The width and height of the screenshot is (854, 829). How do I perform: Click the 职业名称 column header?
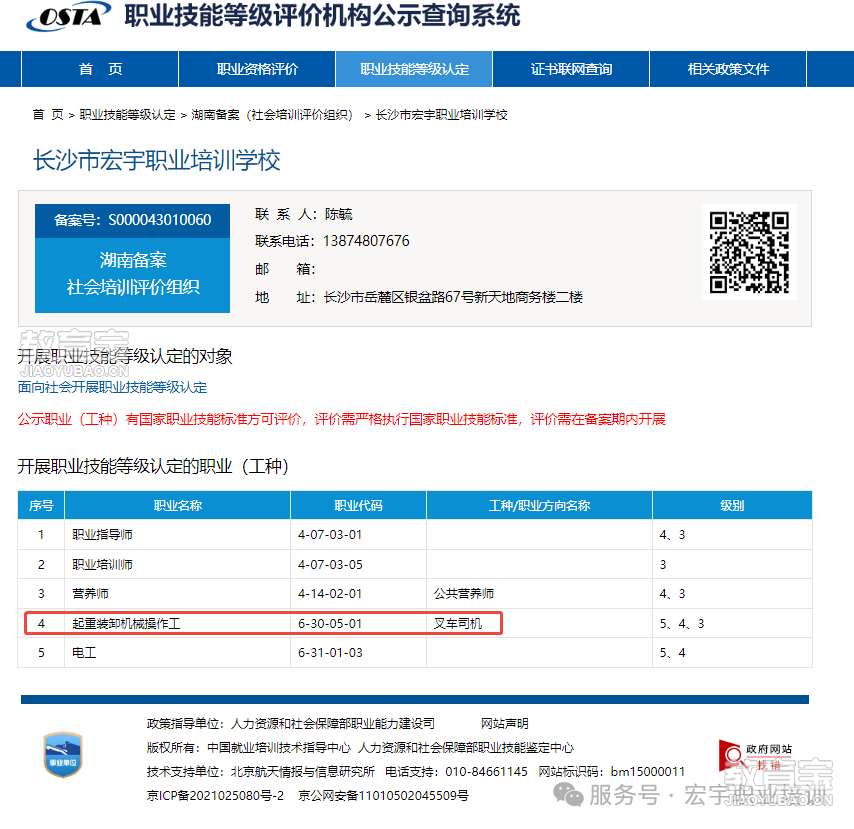178,505
